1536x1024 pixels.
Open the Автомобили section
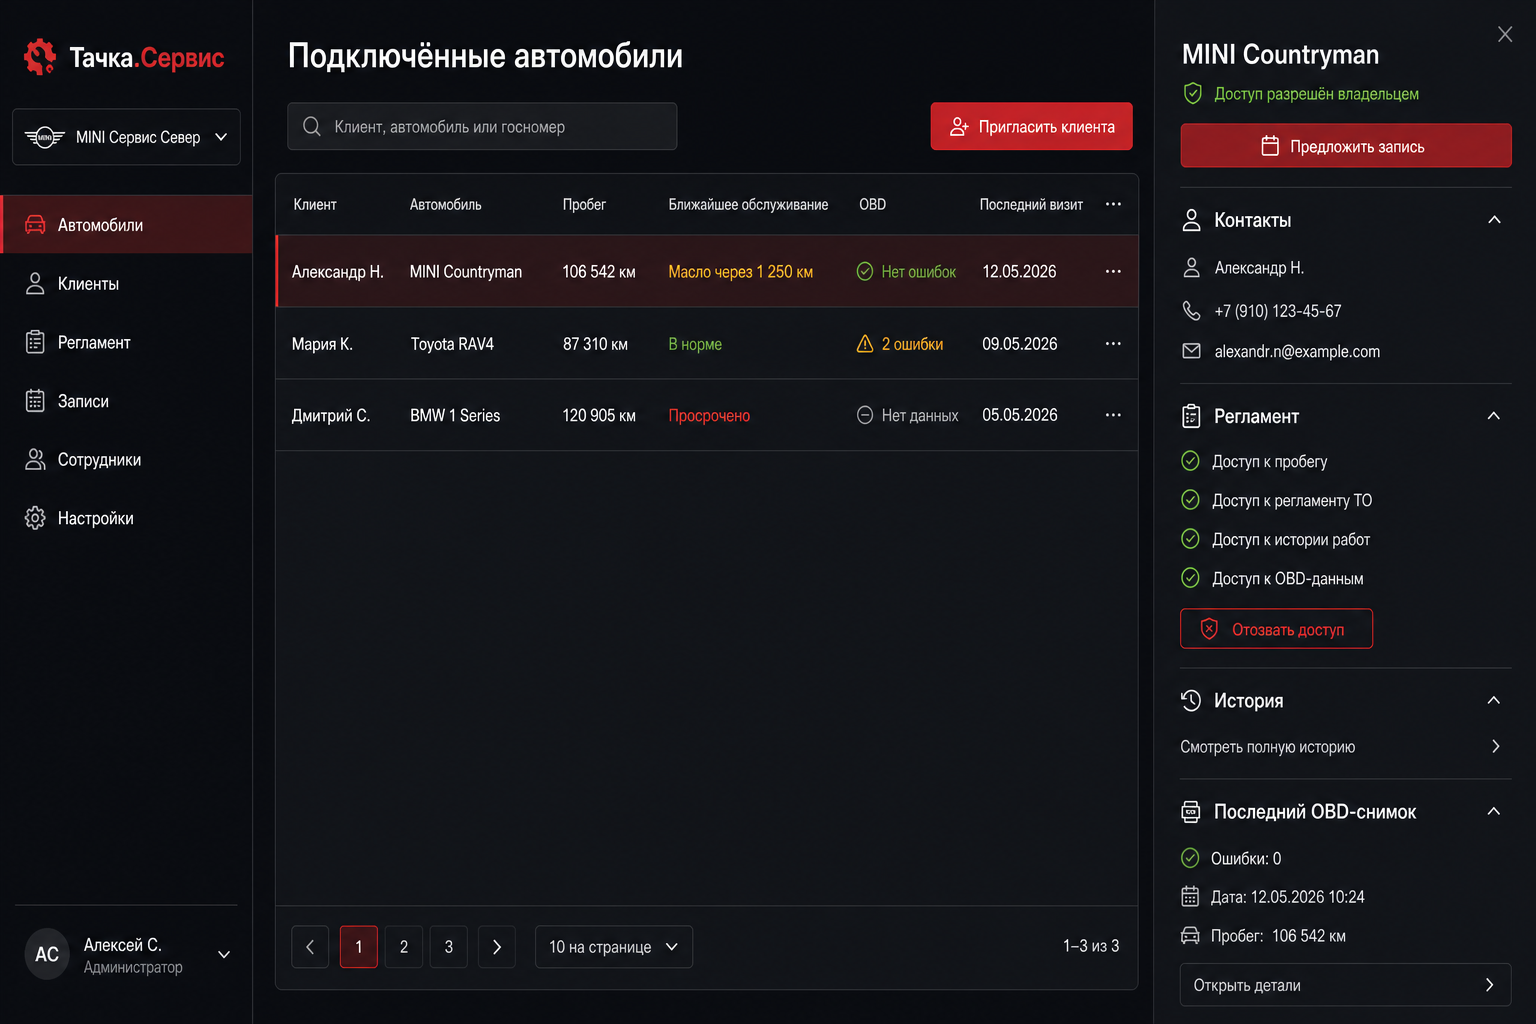(126, 225)
